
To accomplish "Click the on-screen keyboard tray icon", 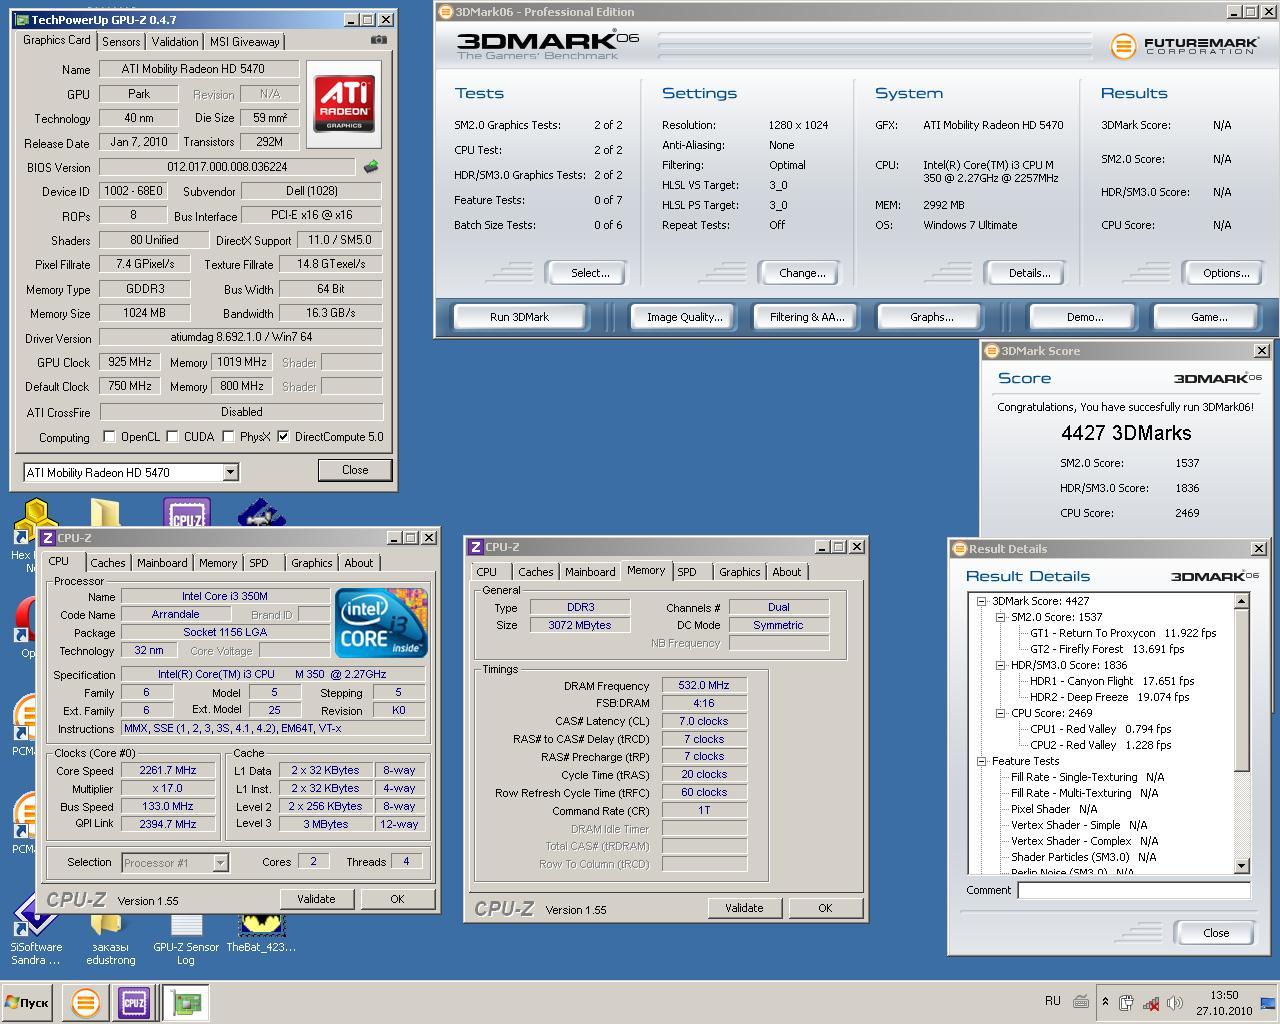I will [x=1081, y=1001].
